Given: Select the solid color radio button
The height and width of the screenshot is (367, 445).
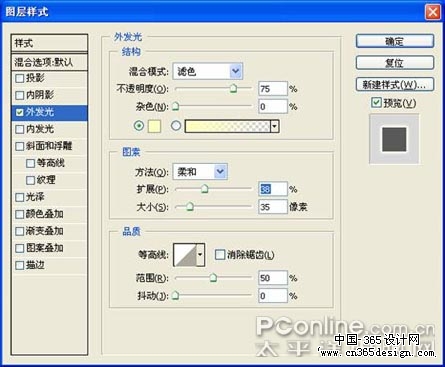Looking at the screenshot, I should (139, 126).
